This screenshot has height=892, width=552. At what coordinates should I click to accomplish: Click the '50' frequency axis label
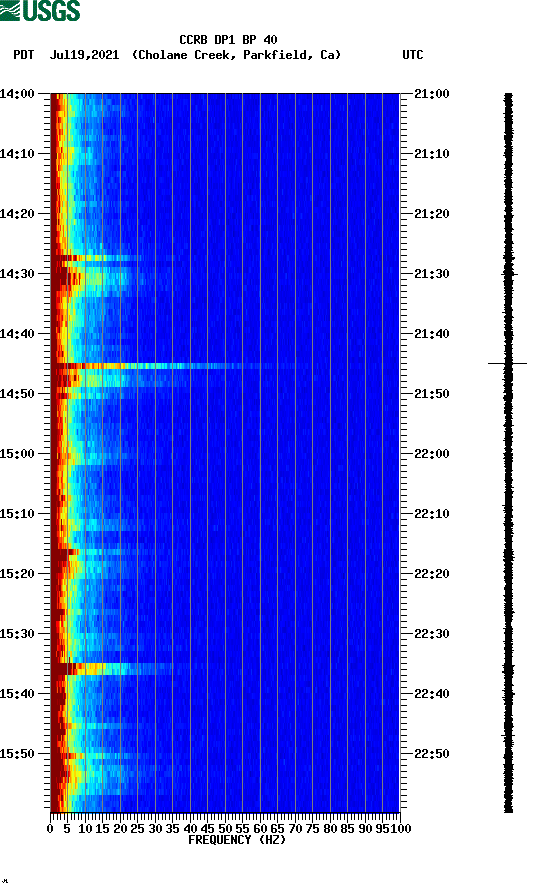225,829
